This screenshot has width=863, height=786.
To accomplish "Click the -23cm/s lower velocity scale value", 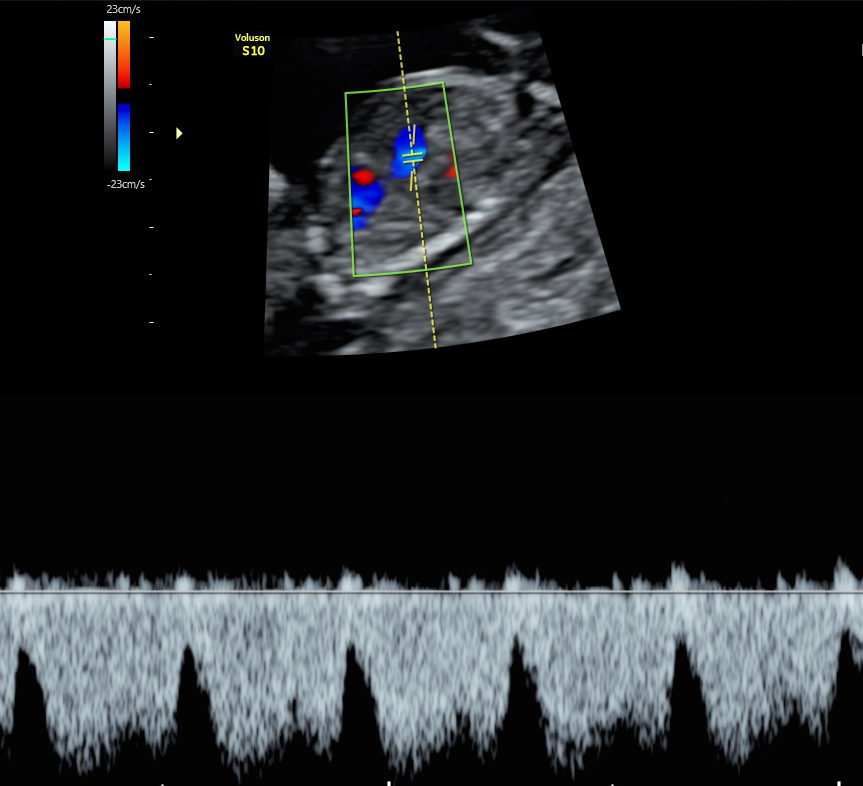I will pyautogui.click(x=125, y=184).
